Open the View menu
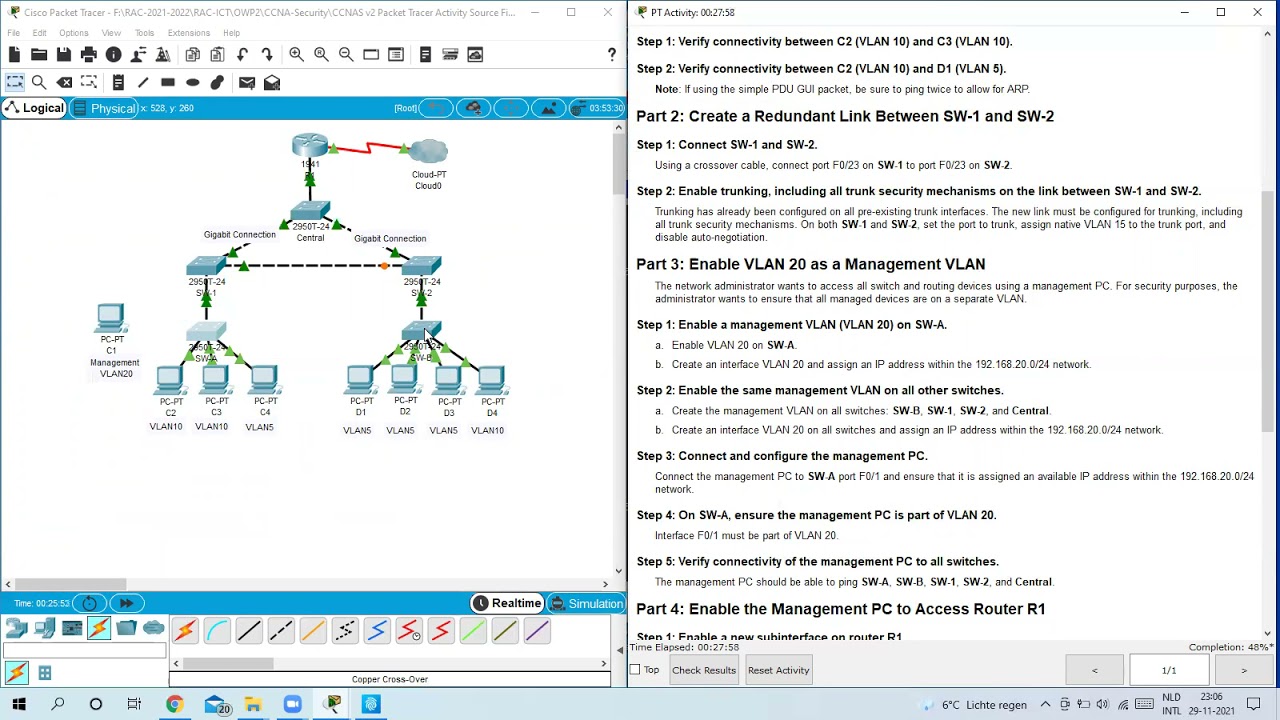1280x720 pixels. tap(111, 33)
